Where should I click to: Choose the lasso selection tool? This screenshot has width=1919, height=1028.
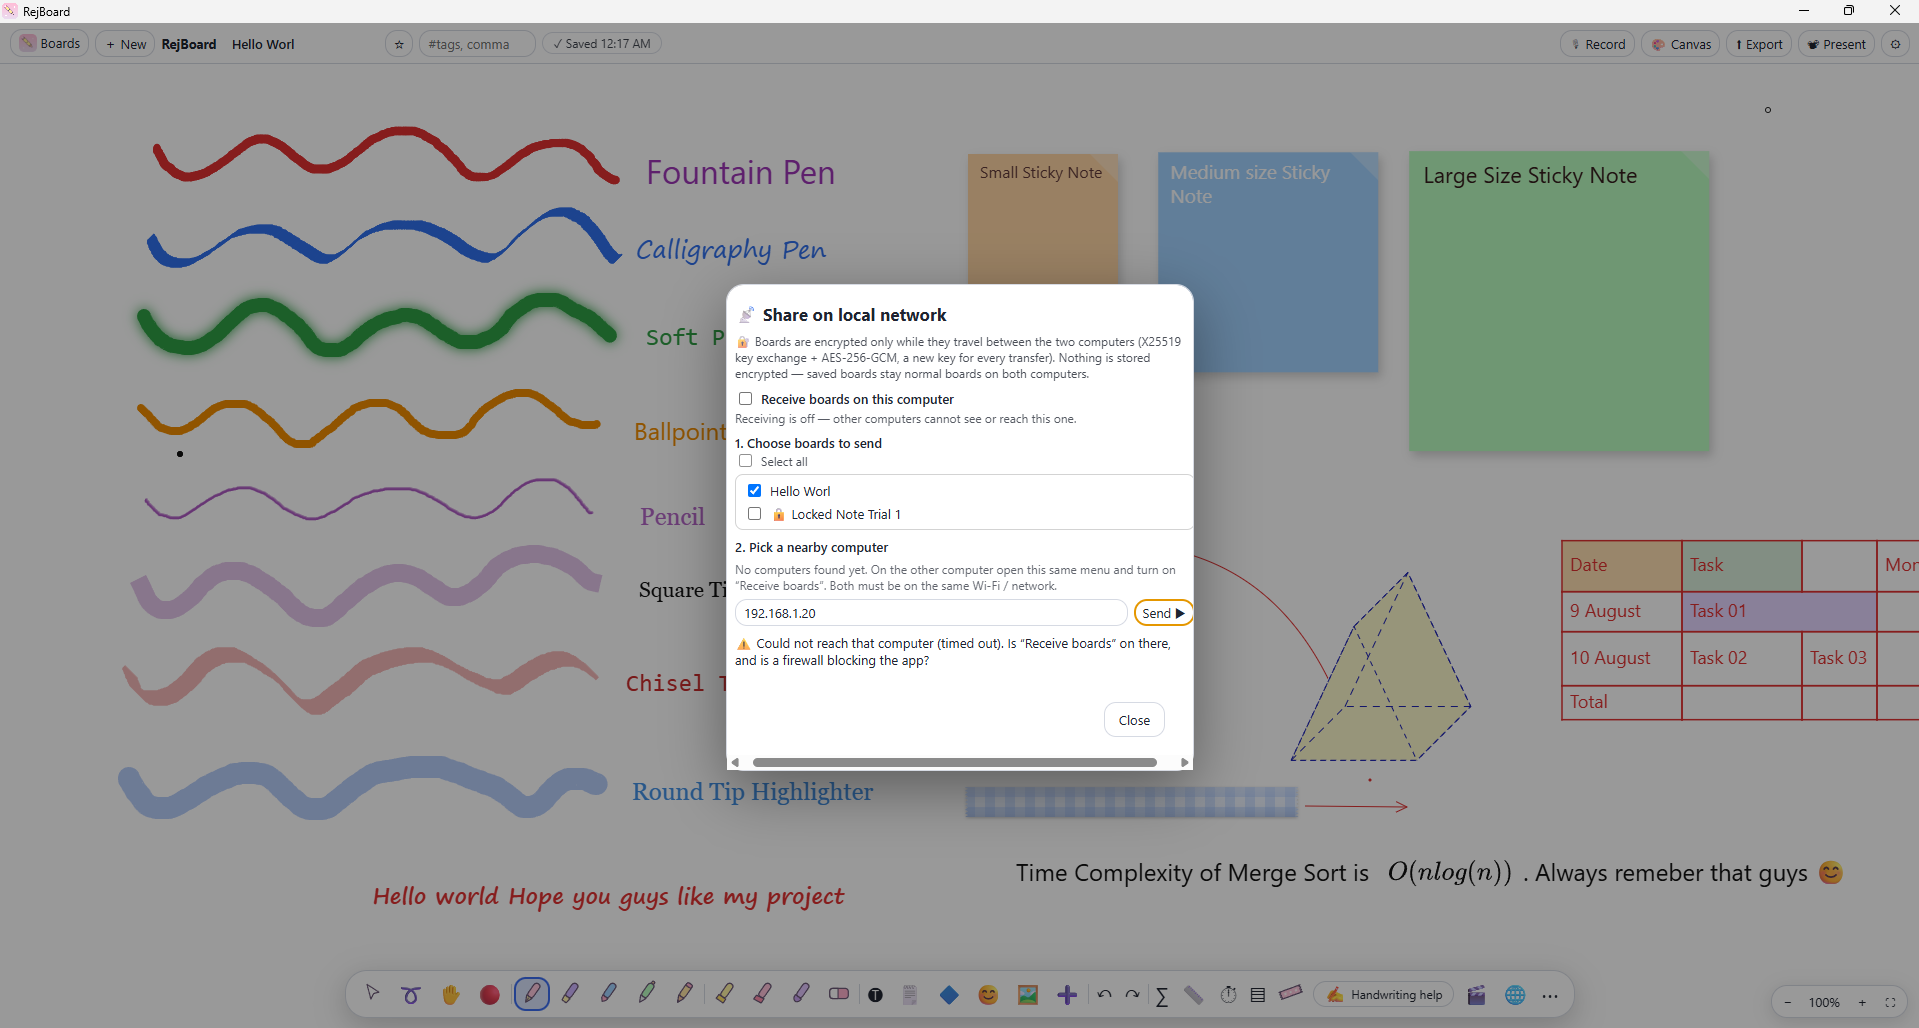pyautogui.click(x=411, y=994)
